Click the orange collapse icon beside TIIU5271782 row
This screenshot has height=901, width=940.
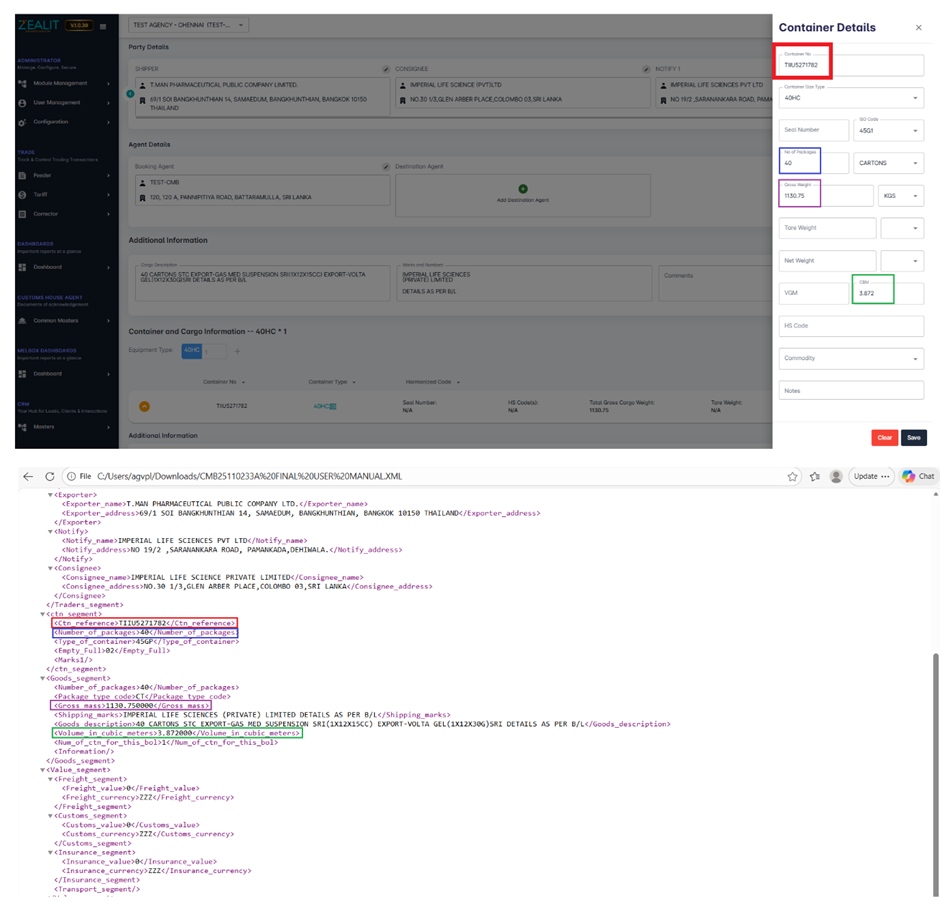coord(144,406)
